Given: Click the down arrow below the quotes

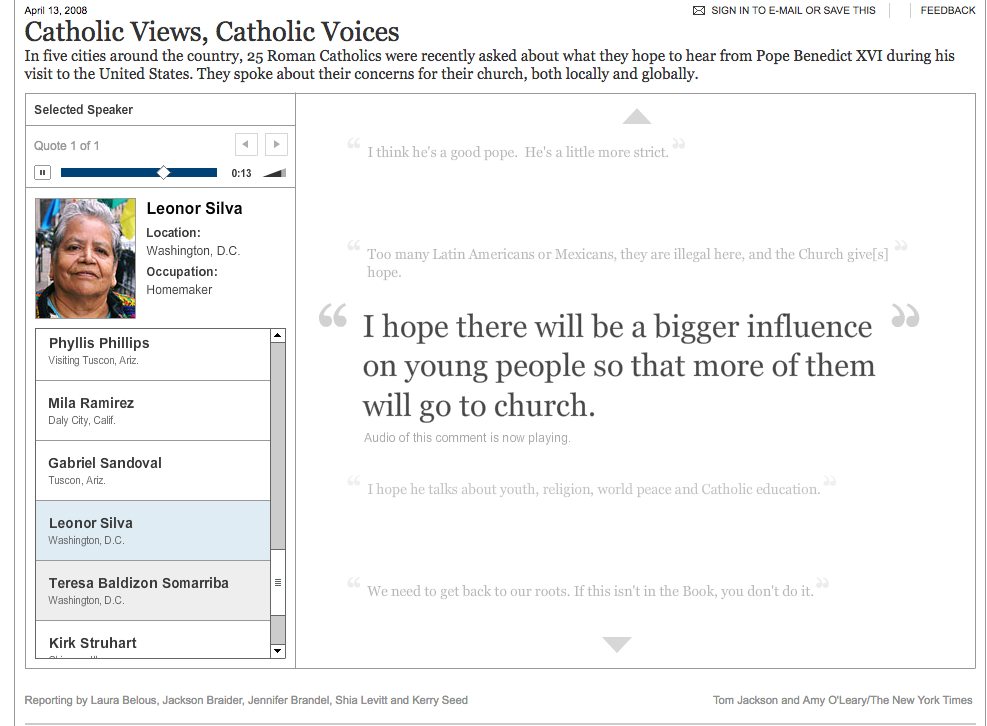Looking at the screenshot, I should pos(617,645).
